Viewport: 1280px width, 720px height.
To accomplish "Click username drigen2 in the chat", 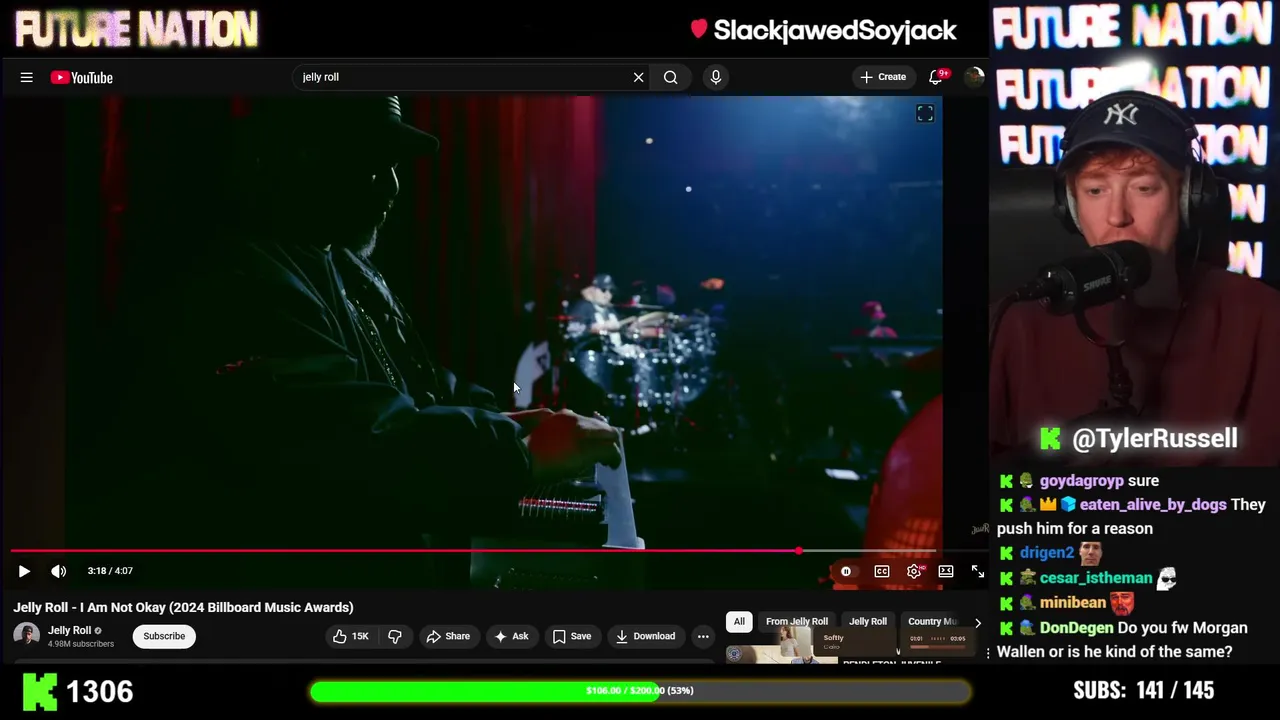I will 1046,553.
